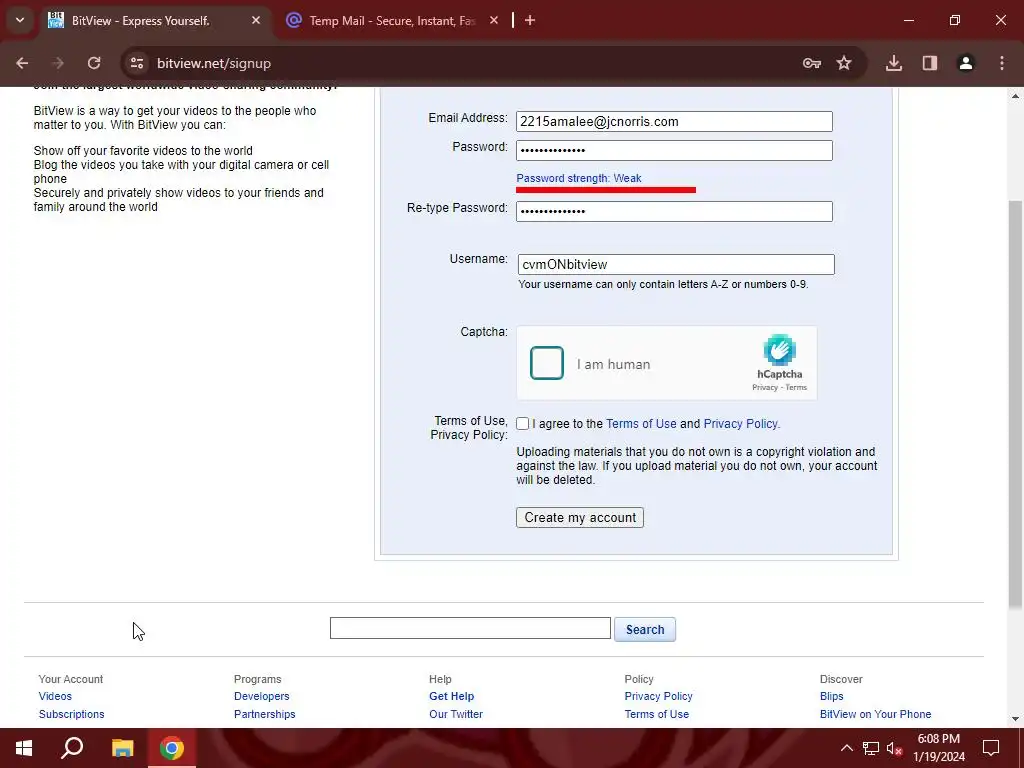The height and width of the screenshot is (768, 1024).
Task: Close the BitView tab
Action: [256, 21]
